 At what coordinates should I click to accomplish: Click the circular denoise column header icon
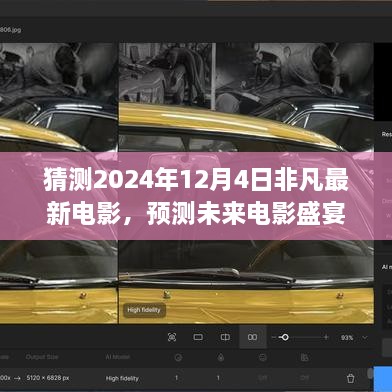[x=178, y=358]
